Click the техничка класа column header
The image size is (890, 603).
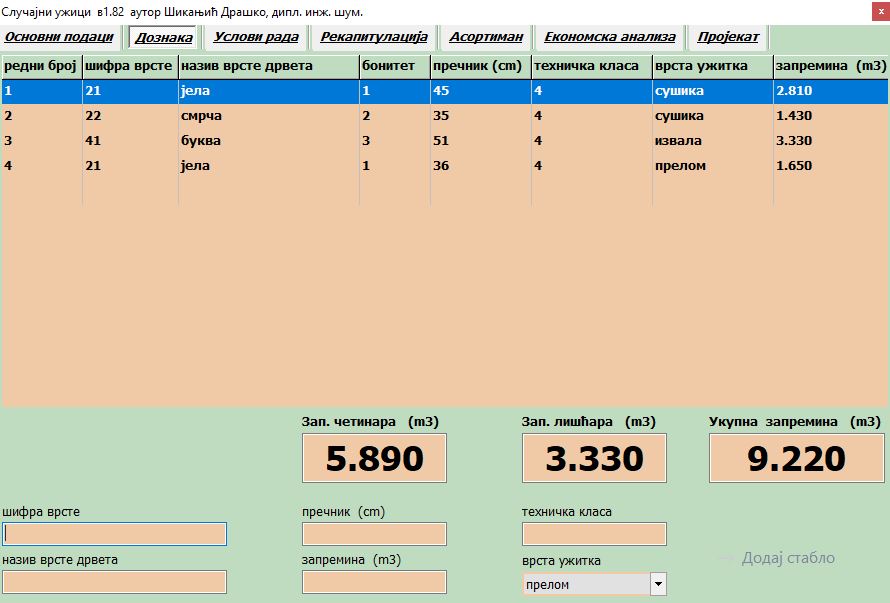591,66
